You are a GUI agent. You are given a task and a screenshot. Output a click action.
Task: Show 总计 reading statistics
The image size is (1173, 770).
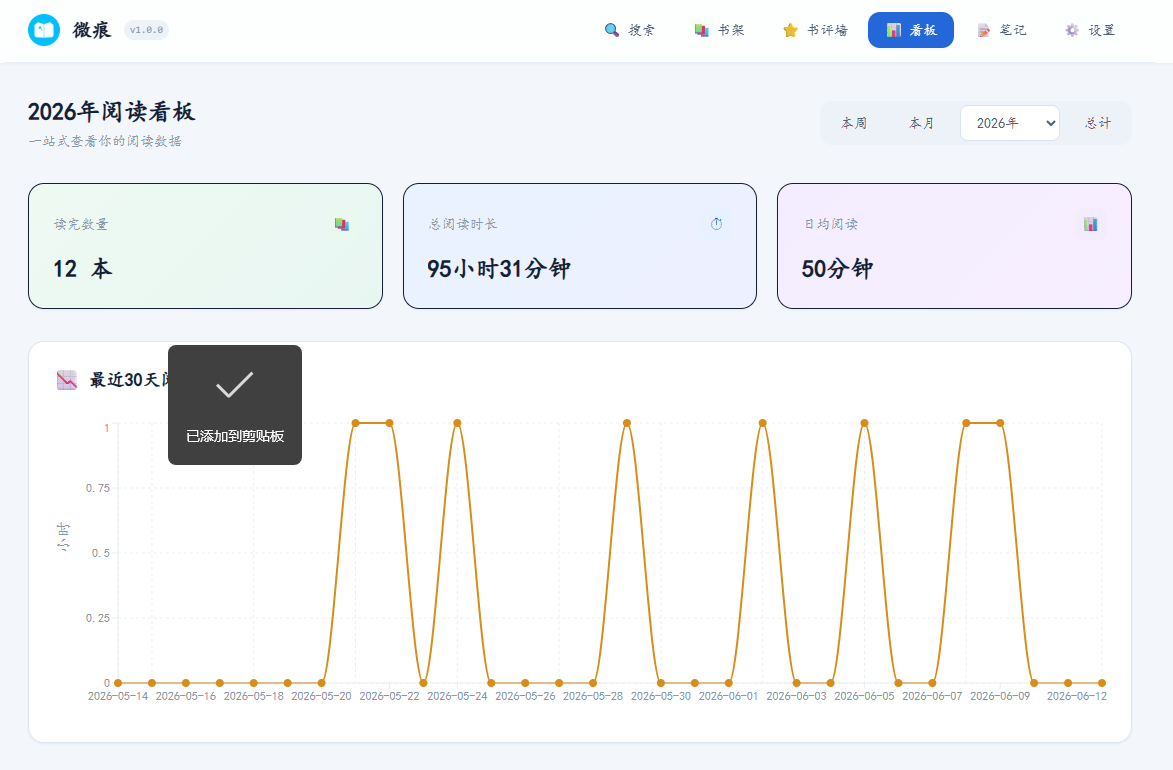pyautogui.click(x=1097, y=123)
